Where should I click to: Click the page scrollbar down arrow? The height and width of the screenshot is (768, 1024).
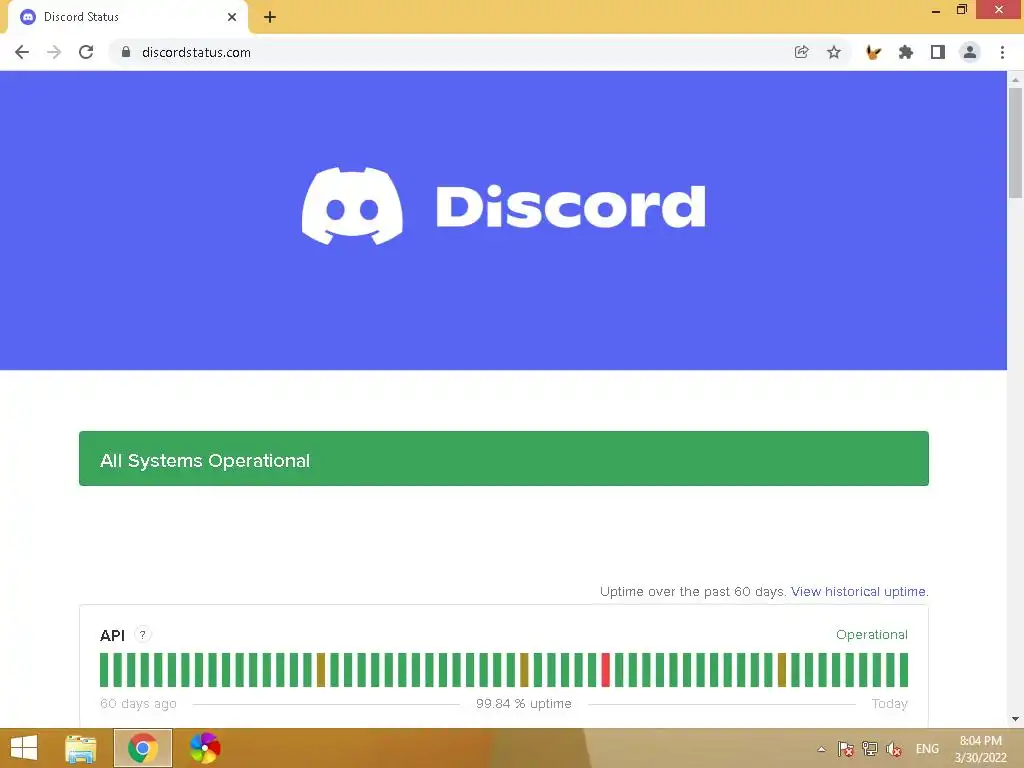[x=1015, y=720]
